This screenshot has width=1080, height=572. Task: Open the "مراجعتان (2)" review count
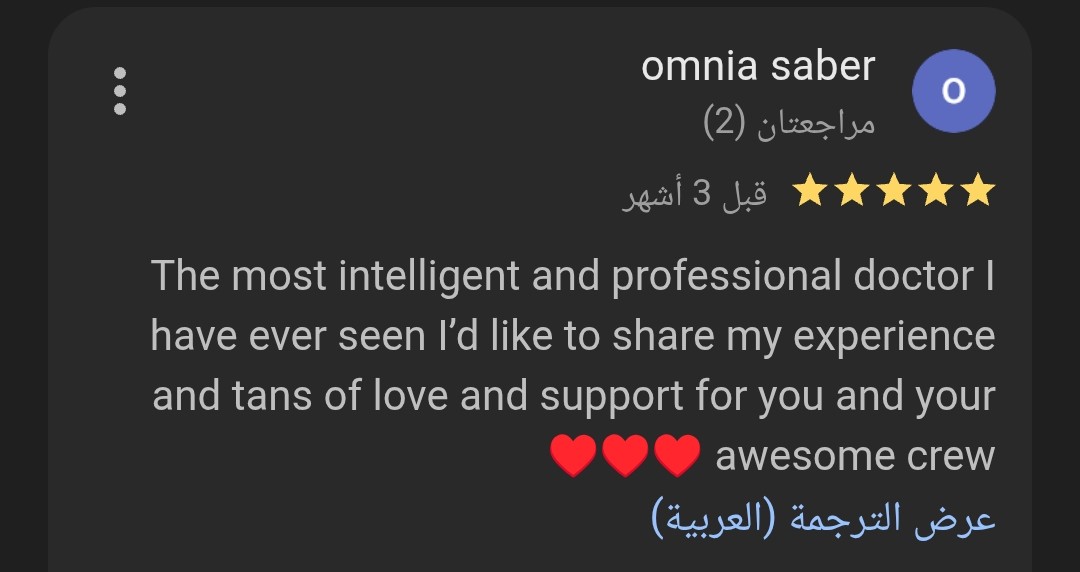pyautogui.click(x=789, y=122)
